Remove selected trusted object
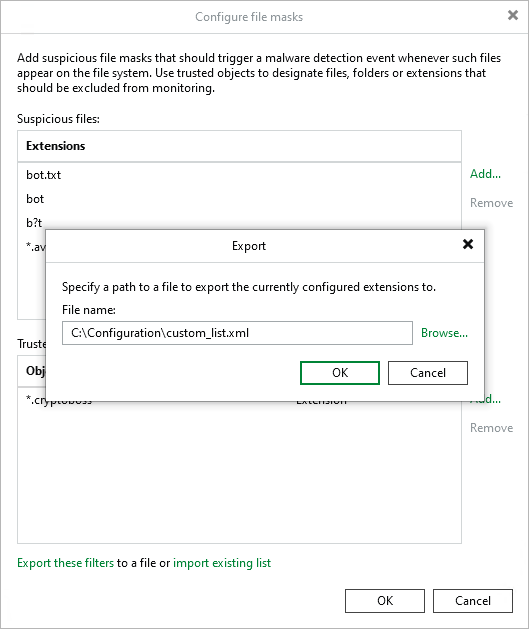Image resolution: width=529 pixels, height=629 pixels. pos(491,428)
